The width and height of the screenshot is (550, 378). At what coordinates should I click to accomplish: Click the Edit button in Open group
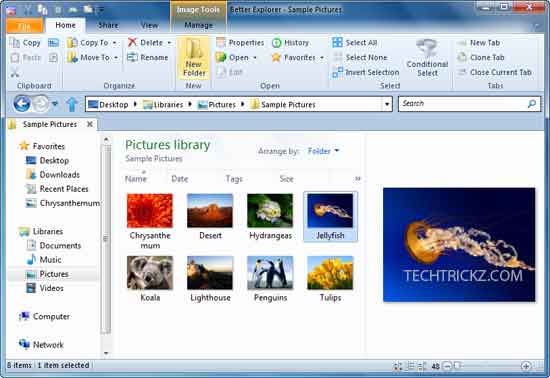point(230,72)
